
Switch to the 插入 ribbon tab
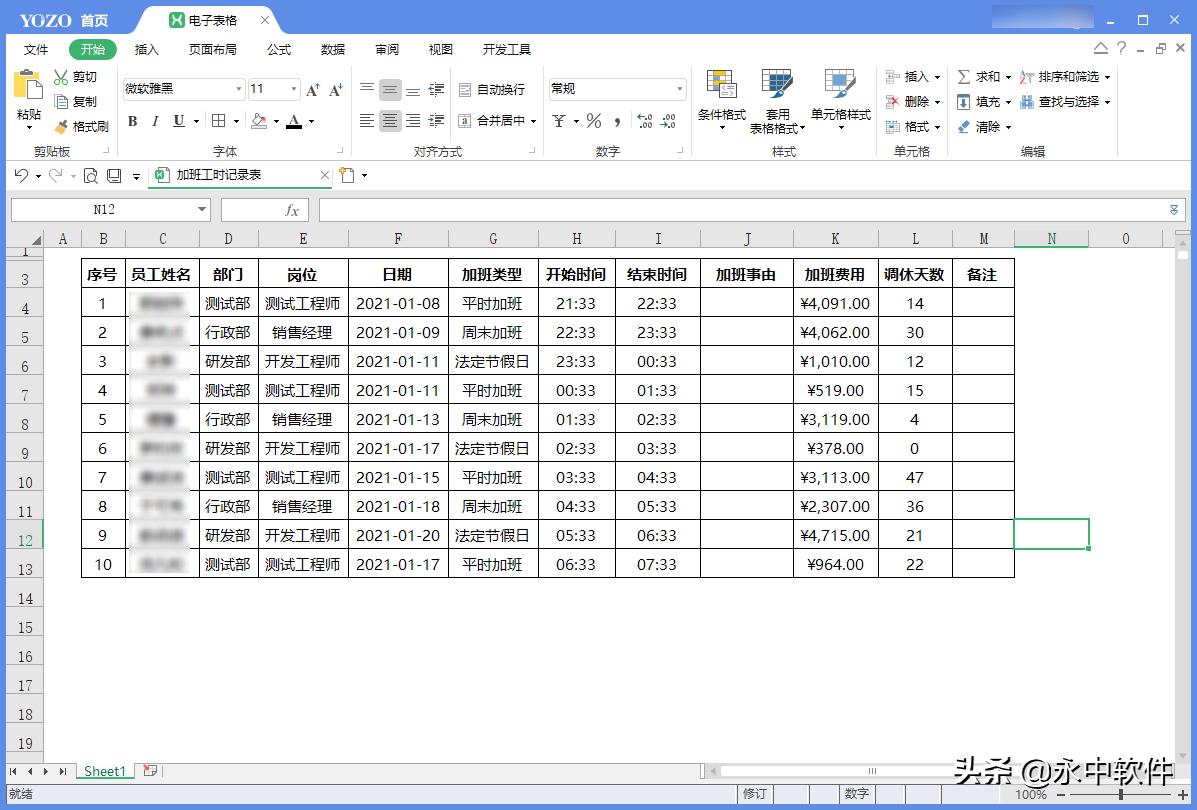coord(147,48)
